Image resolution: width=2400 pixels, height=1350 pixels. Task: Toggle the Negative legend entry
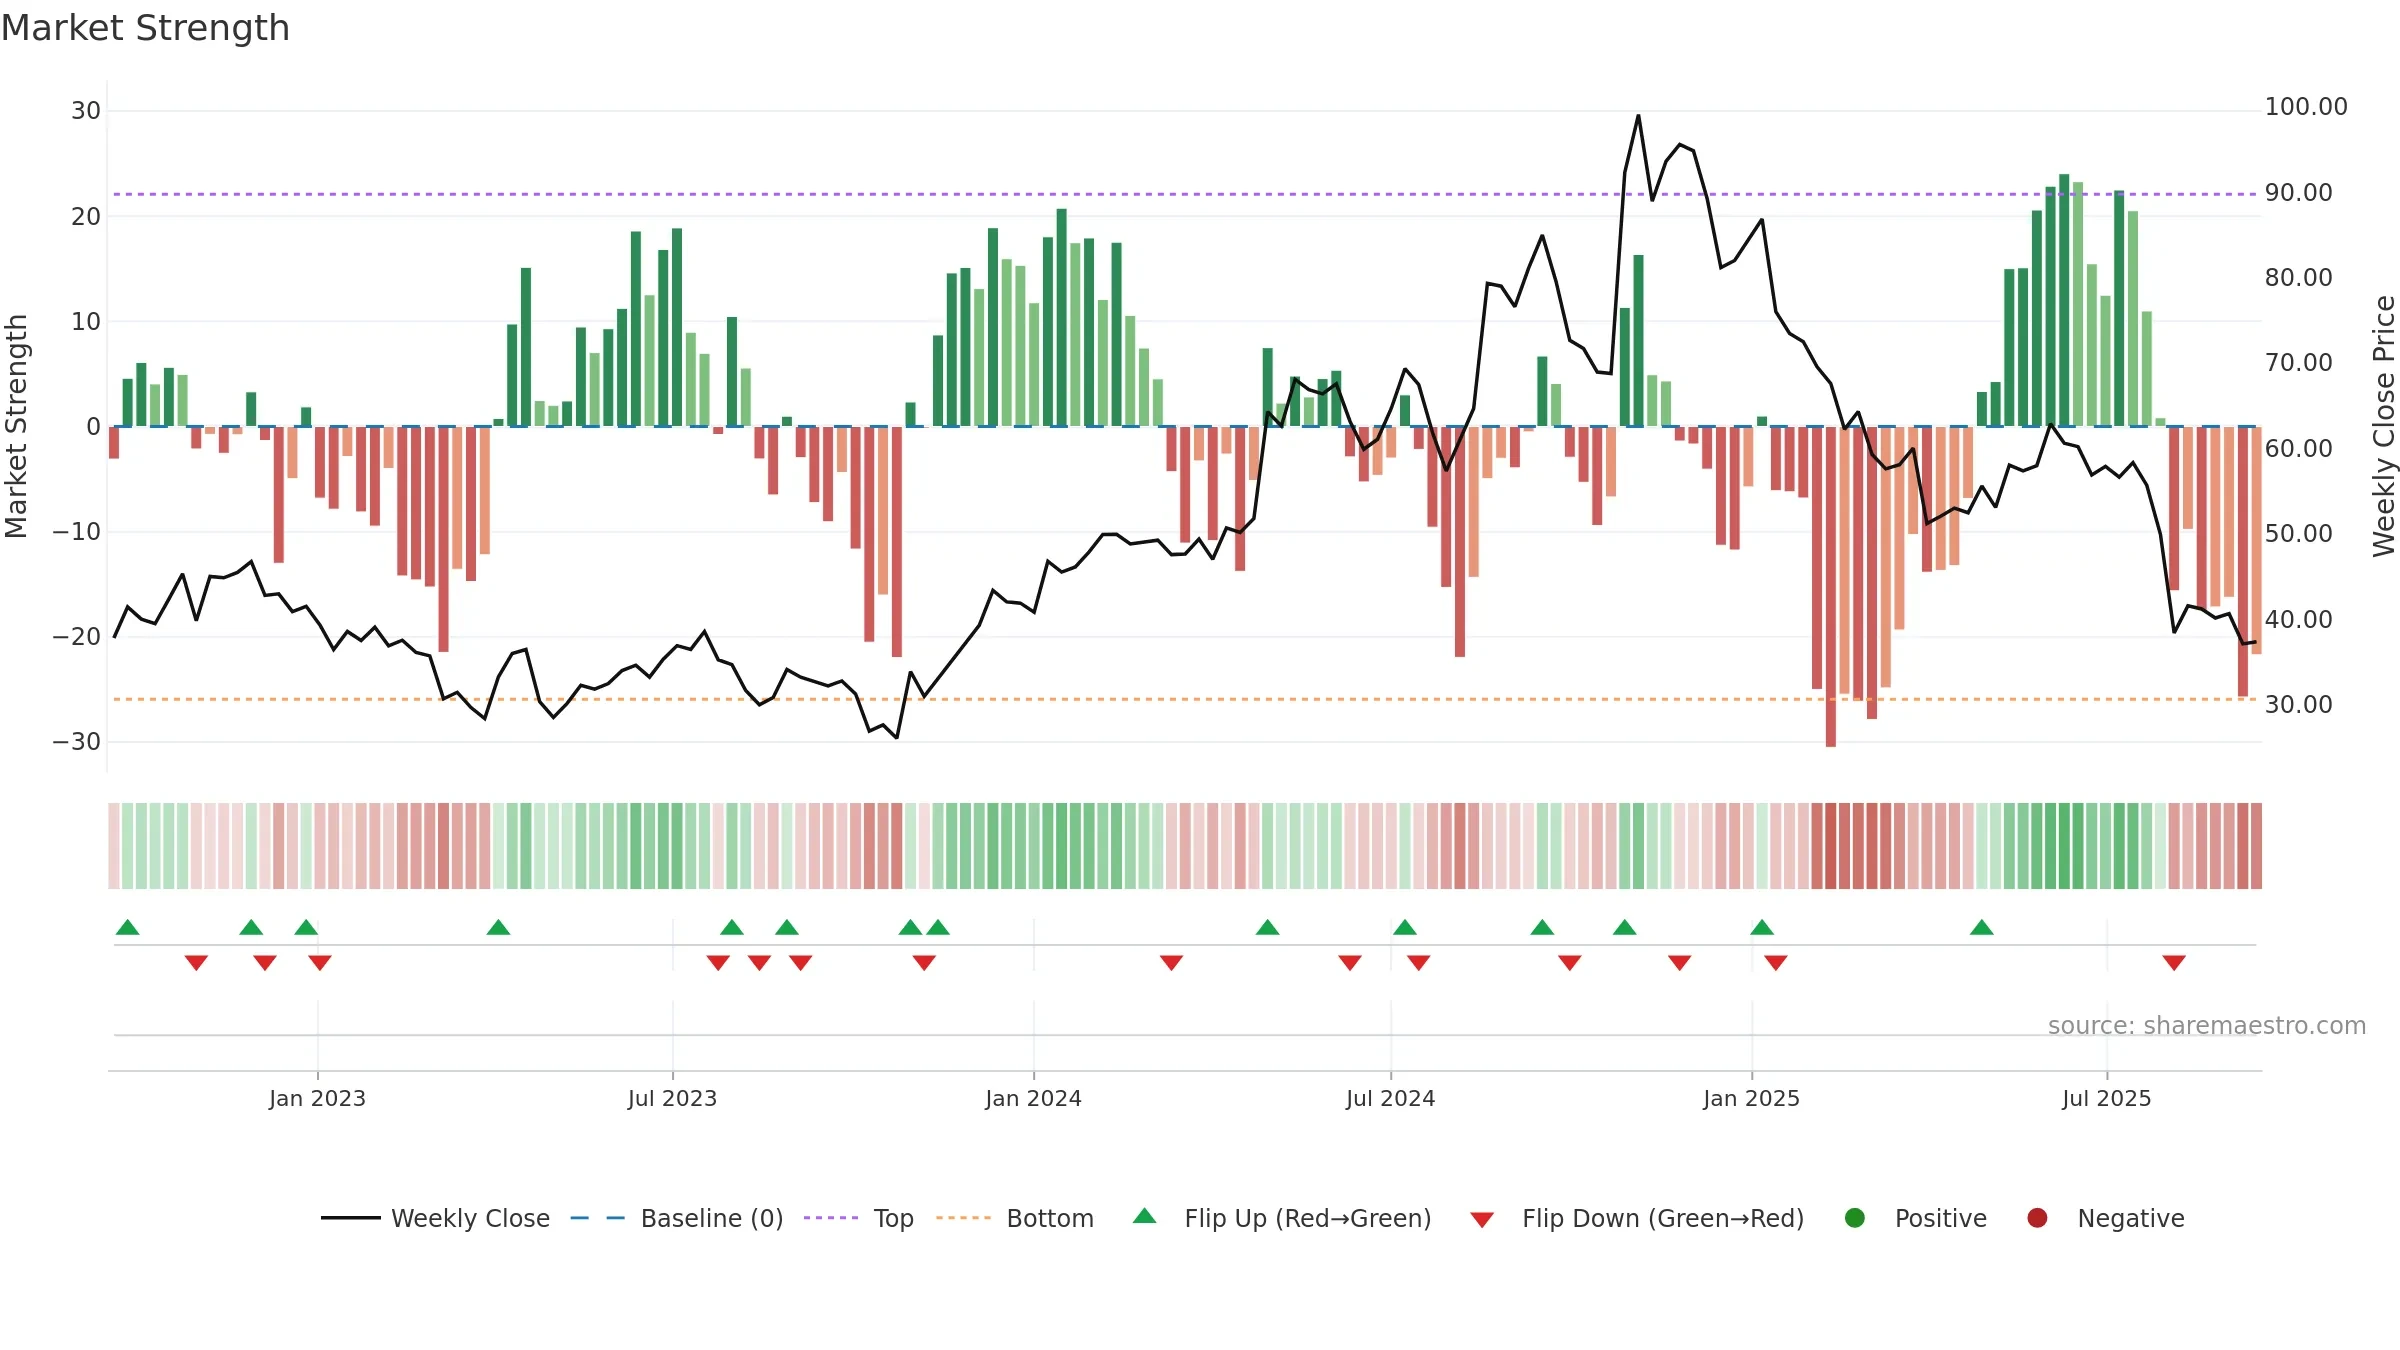point(2105,1218)
